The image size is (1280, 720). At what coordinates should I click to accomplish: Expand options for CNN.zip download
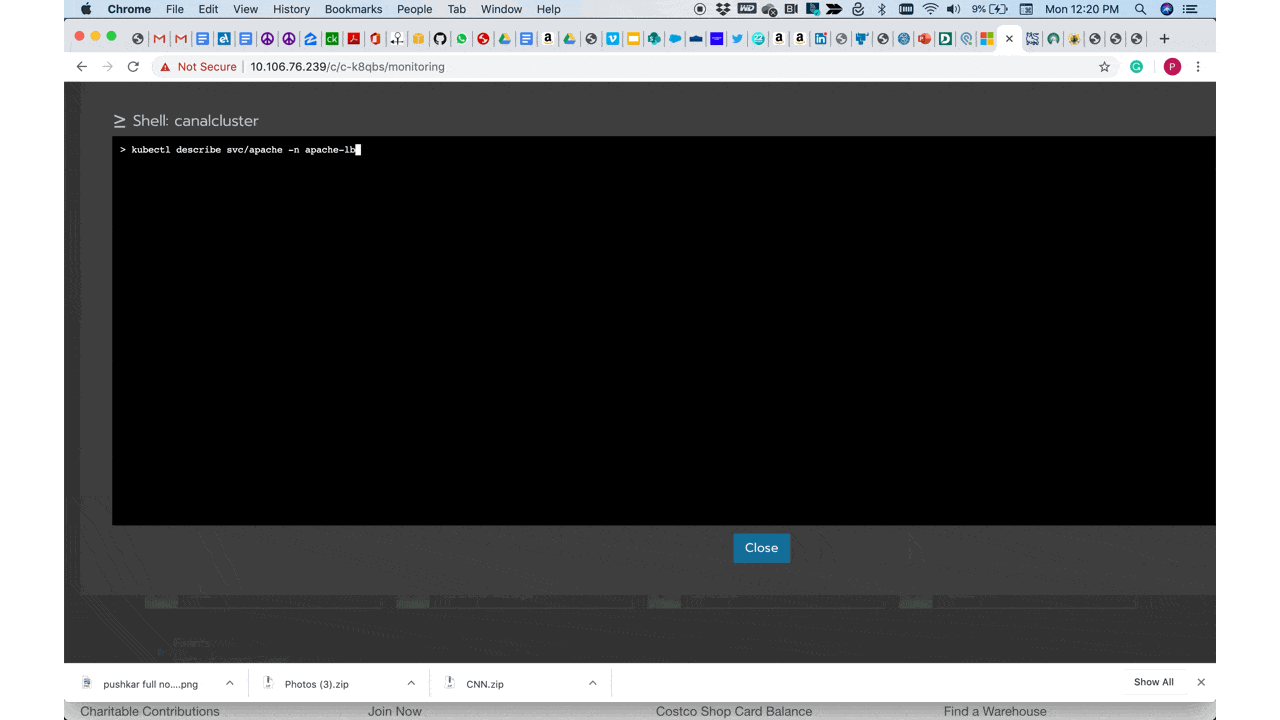point(592,683)
